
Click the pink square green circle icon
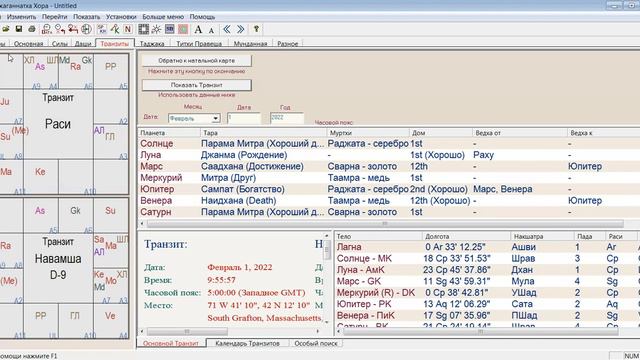point(183,29)
